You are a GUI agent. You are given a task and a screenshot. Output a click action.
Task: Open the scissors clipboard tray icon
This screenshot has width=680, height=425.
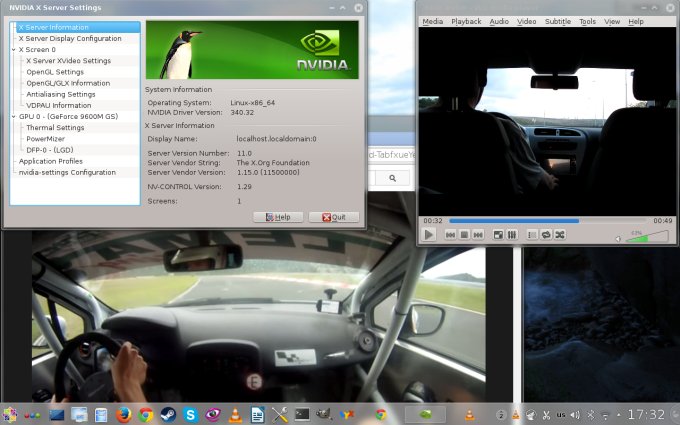tap(546, 415)
